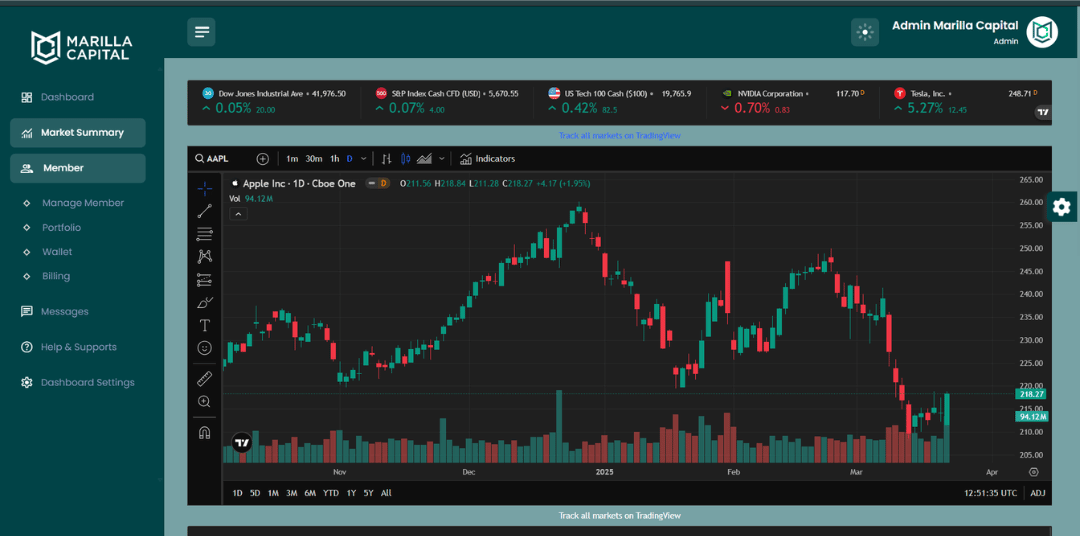Select the ruler measure tool
Image resolution: width=1080 pixels, height=536 pixels.
(205, 379)
